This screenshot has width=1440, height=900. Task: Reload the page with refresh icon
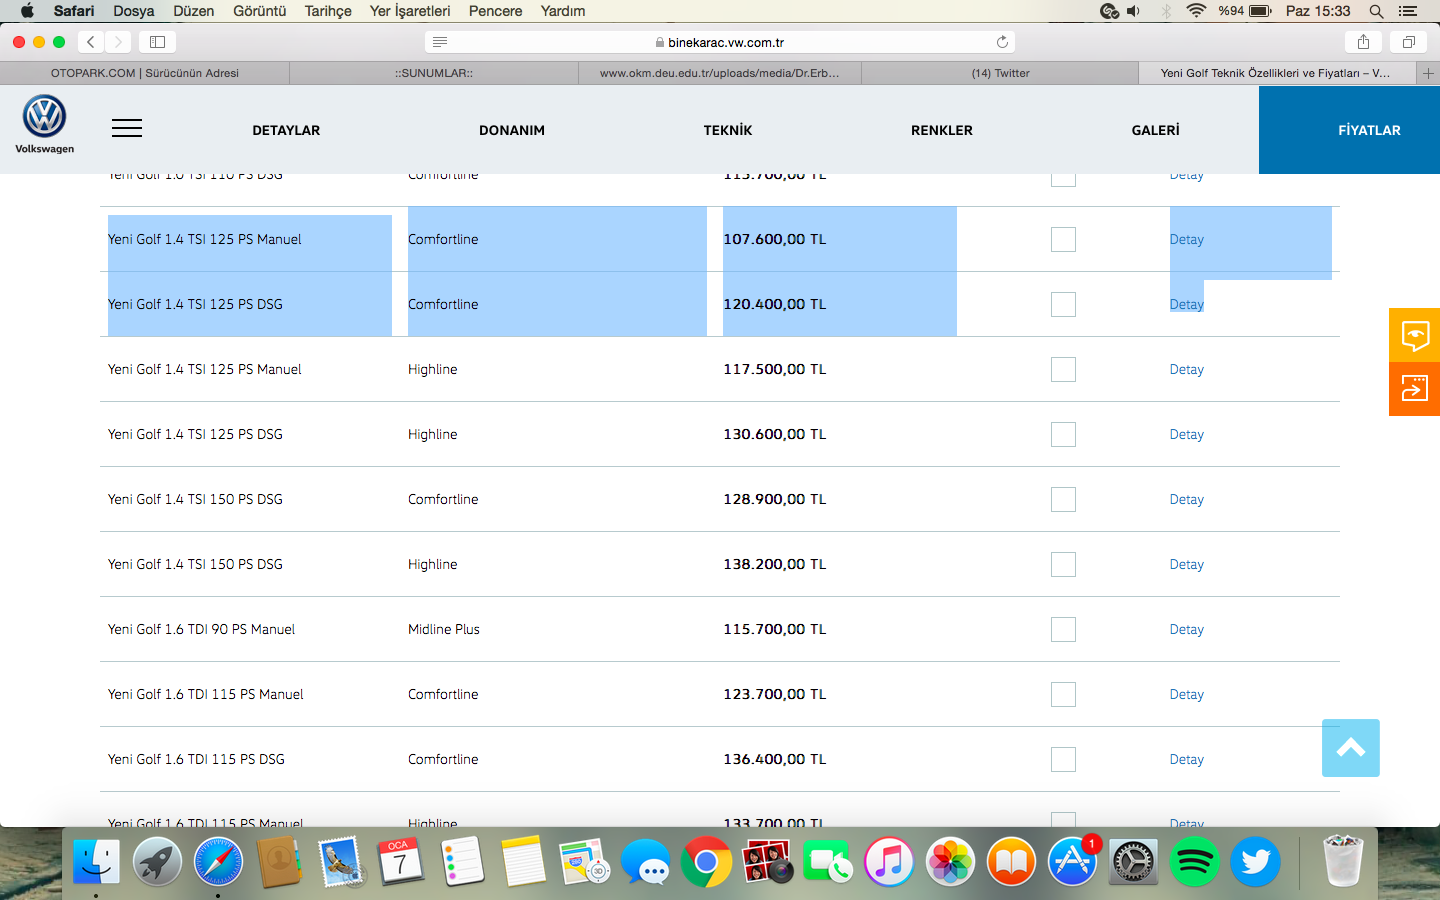click(x=1002, y=42)
